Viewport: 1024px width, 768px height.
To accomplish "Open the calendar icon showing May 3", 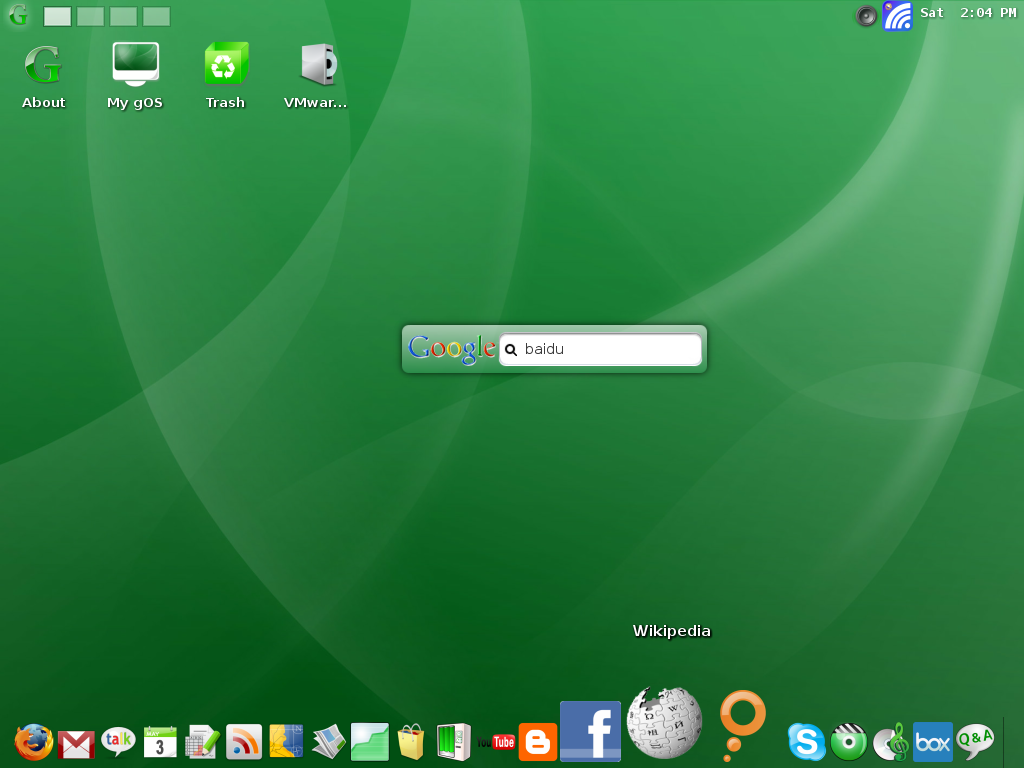I will click(x=160, y=742).
